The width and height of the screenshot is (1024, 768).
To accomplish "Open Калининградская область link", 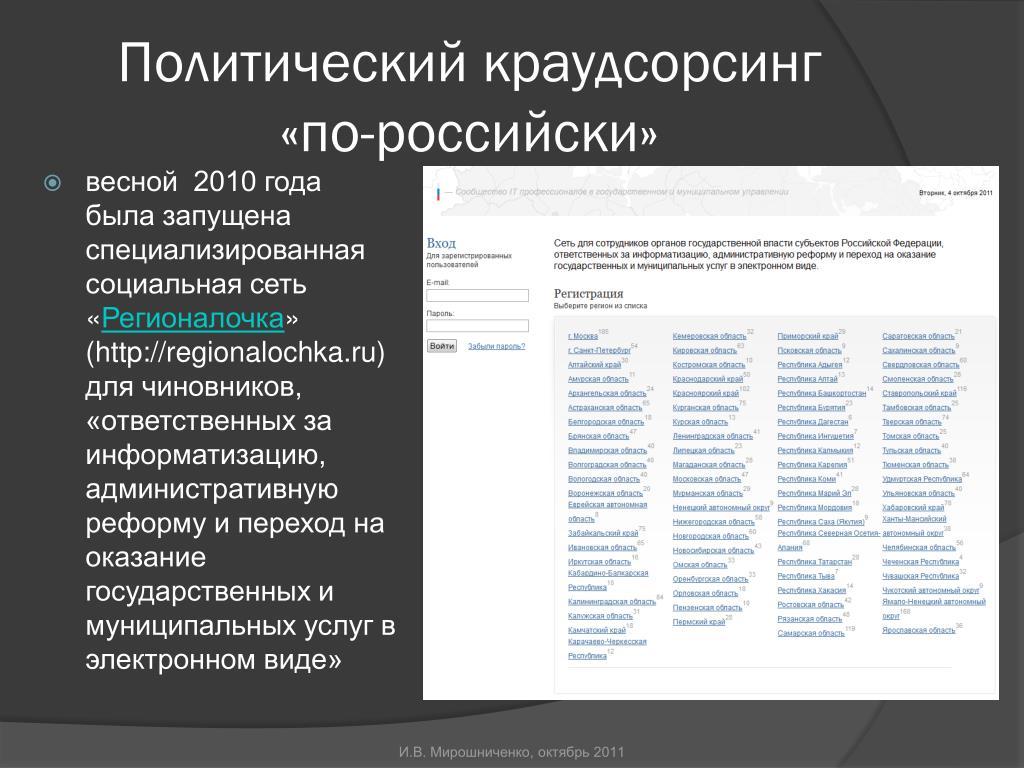I will click(611, 602).
